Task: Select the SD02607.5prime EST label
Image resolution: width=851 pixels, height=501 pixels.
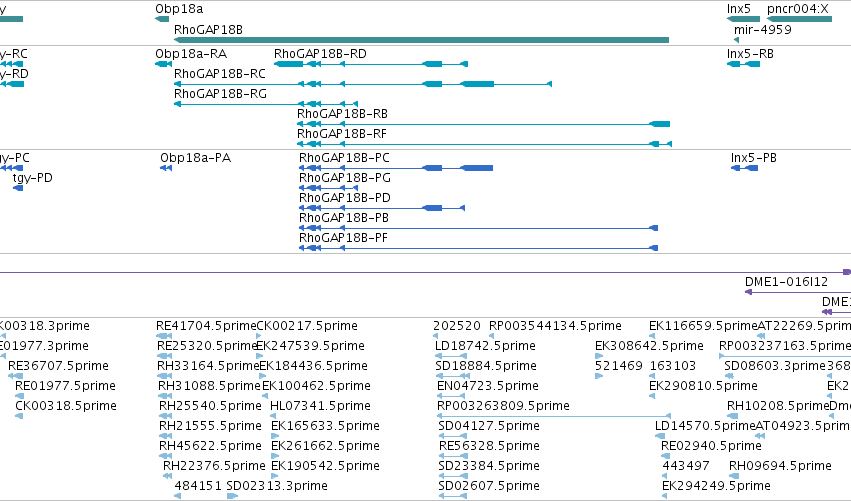Action: pos(489,486)
